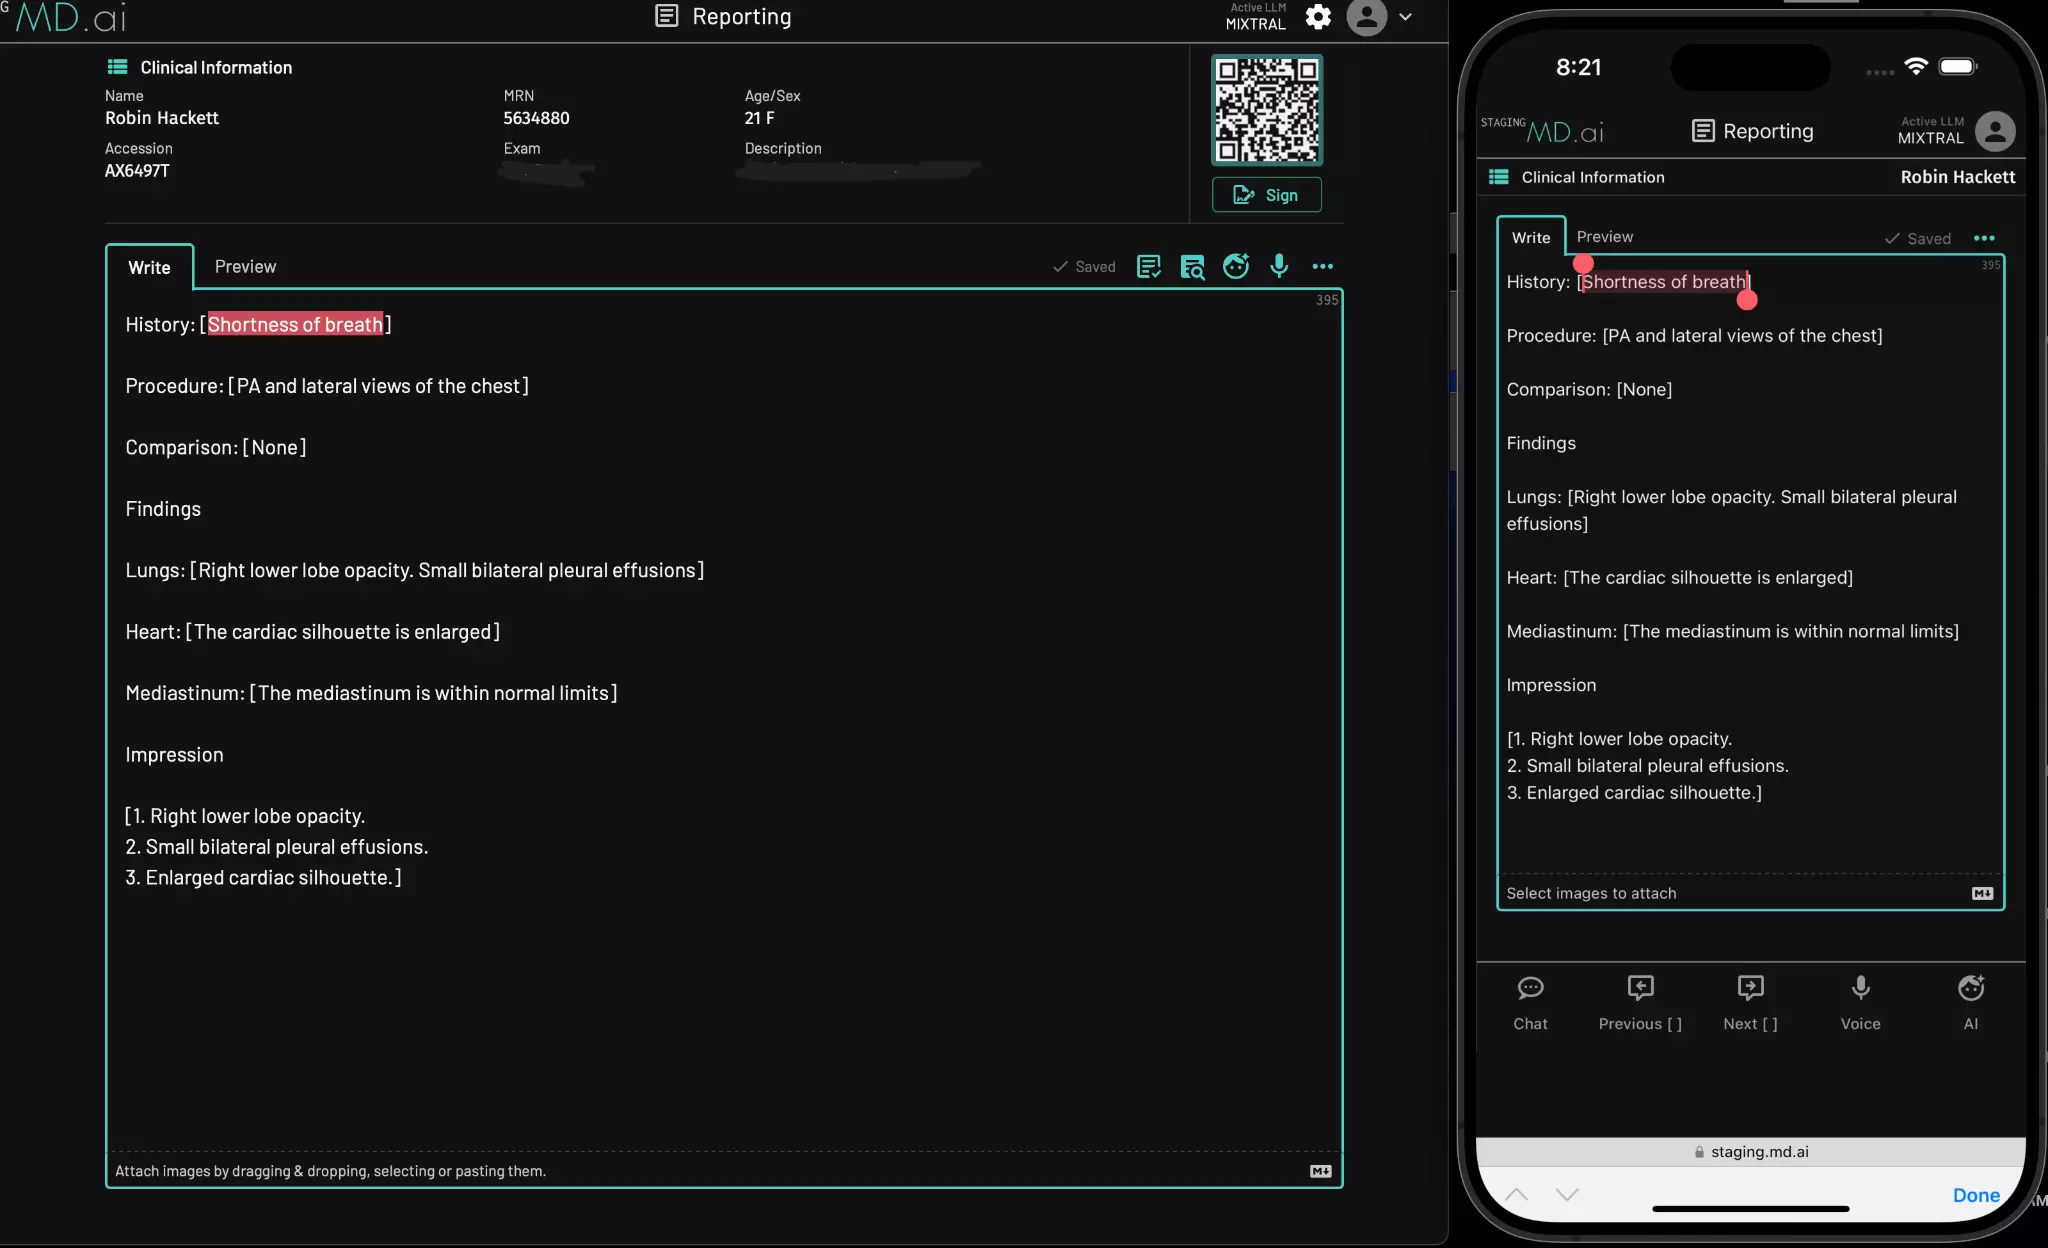The height and width of the screenshot is (1248, 2048).
Task: Click the QR code image
Action: click(x=1267, y=110)
